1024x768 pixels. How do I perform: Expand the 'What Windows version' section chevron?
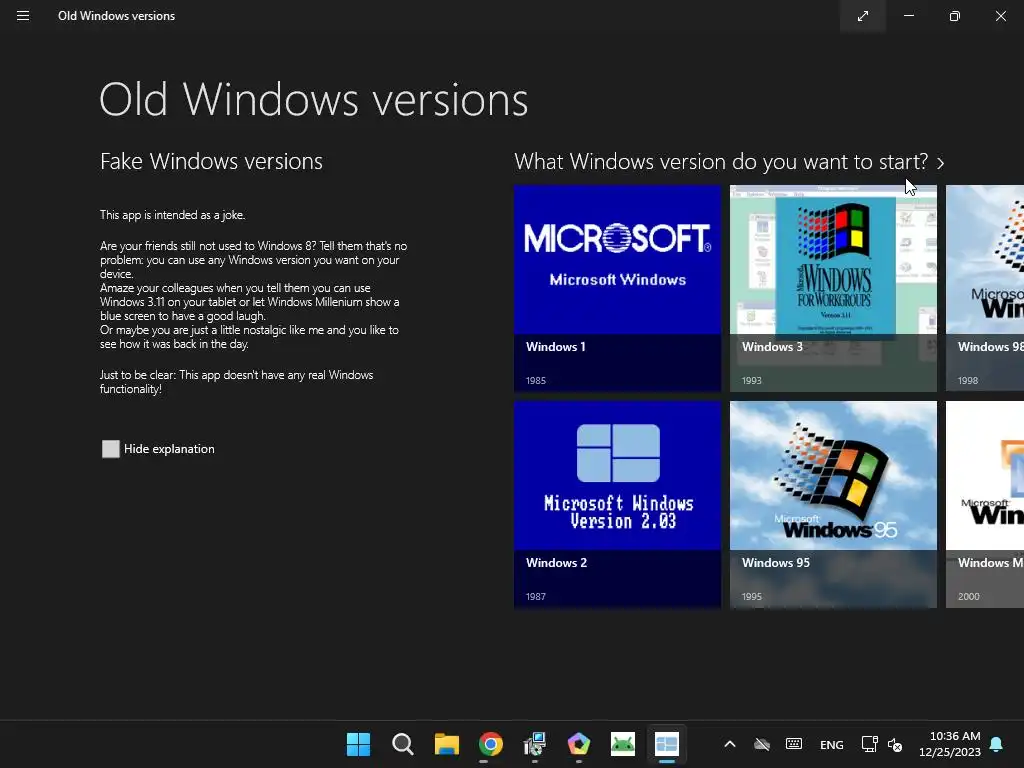pos(940,163)
